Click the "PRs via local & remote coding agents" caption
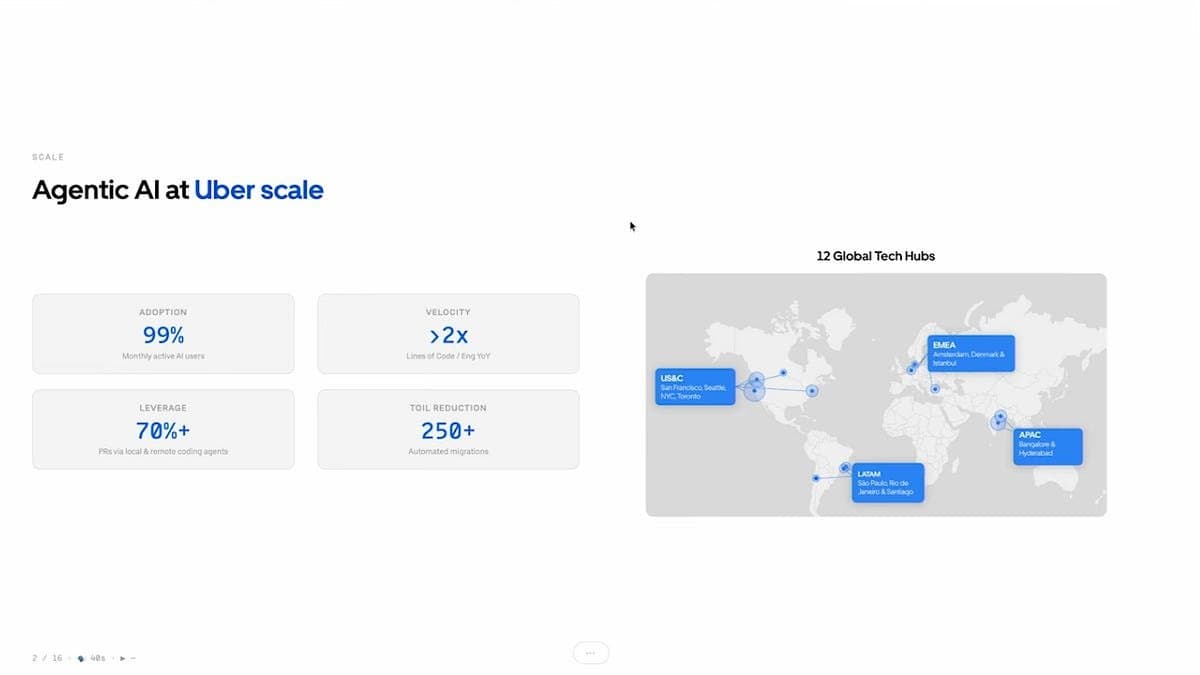The image size is (1200, 675). pyautogui.click(x=163, y=452)
